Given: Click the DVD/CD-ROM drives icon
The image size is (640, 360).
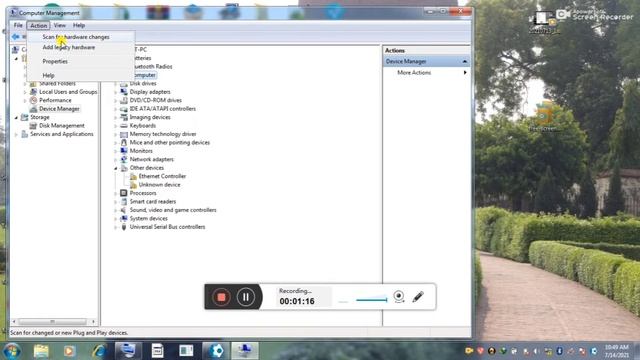Looking at the screenshot, I should (x=124, y=100).
